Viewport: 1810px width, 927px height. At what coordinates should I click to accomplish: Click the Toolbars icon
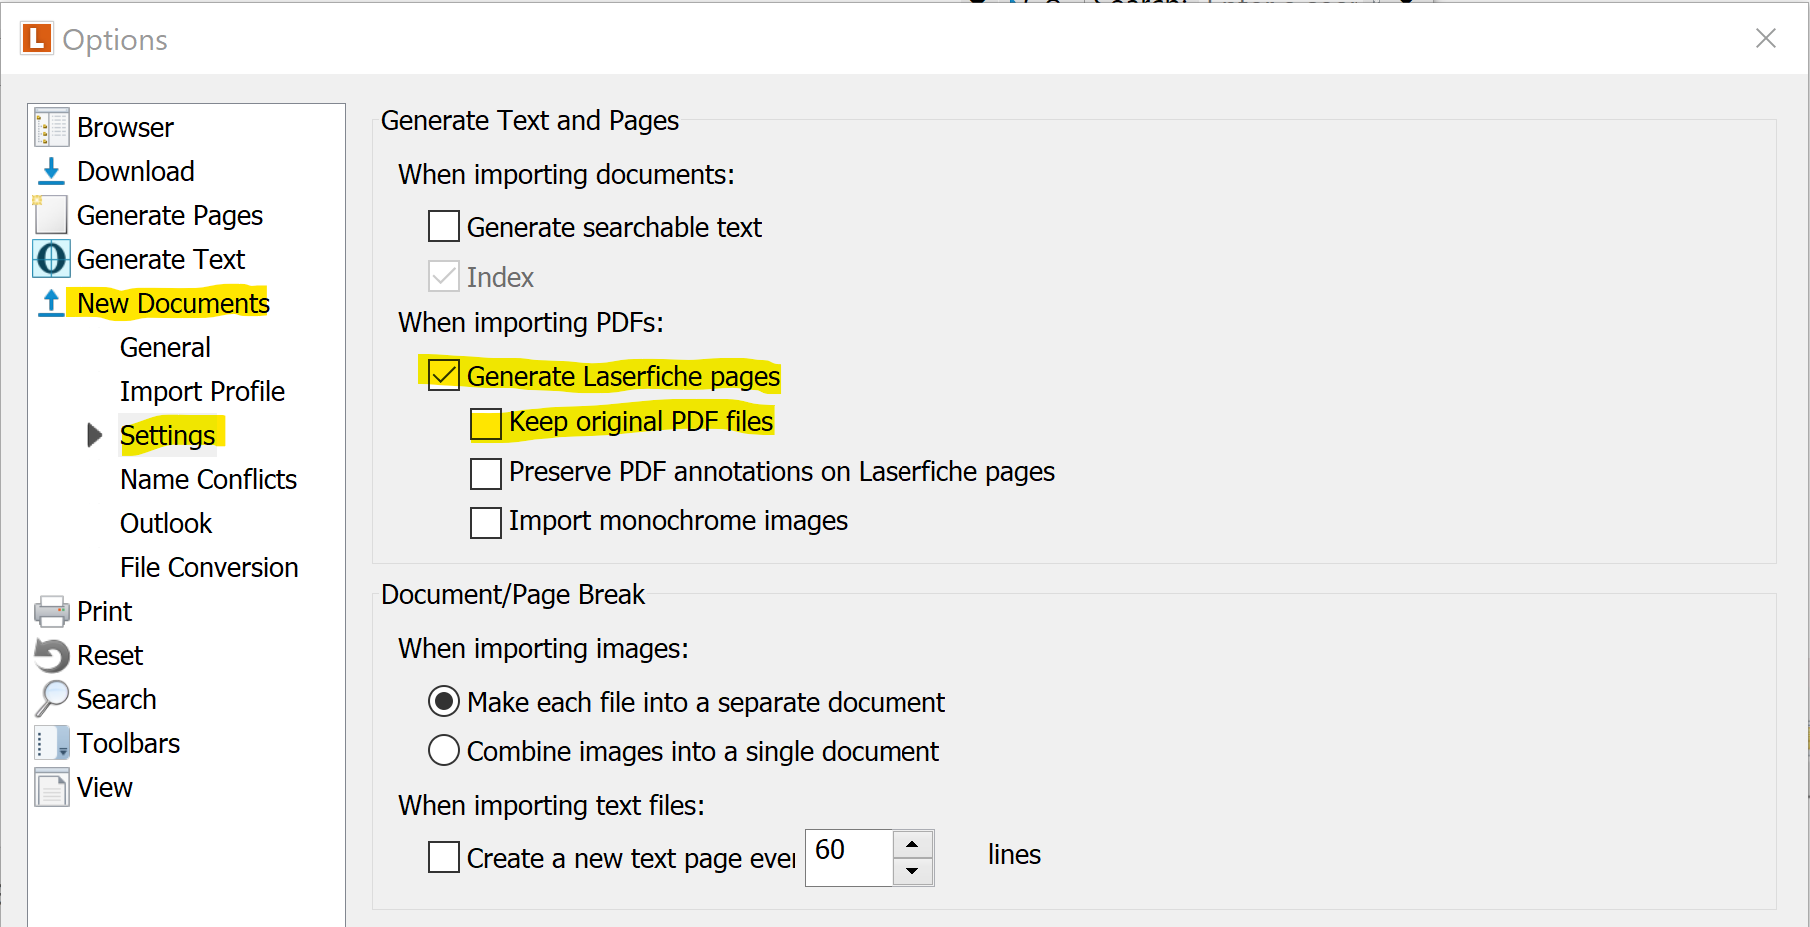point(52,743)
